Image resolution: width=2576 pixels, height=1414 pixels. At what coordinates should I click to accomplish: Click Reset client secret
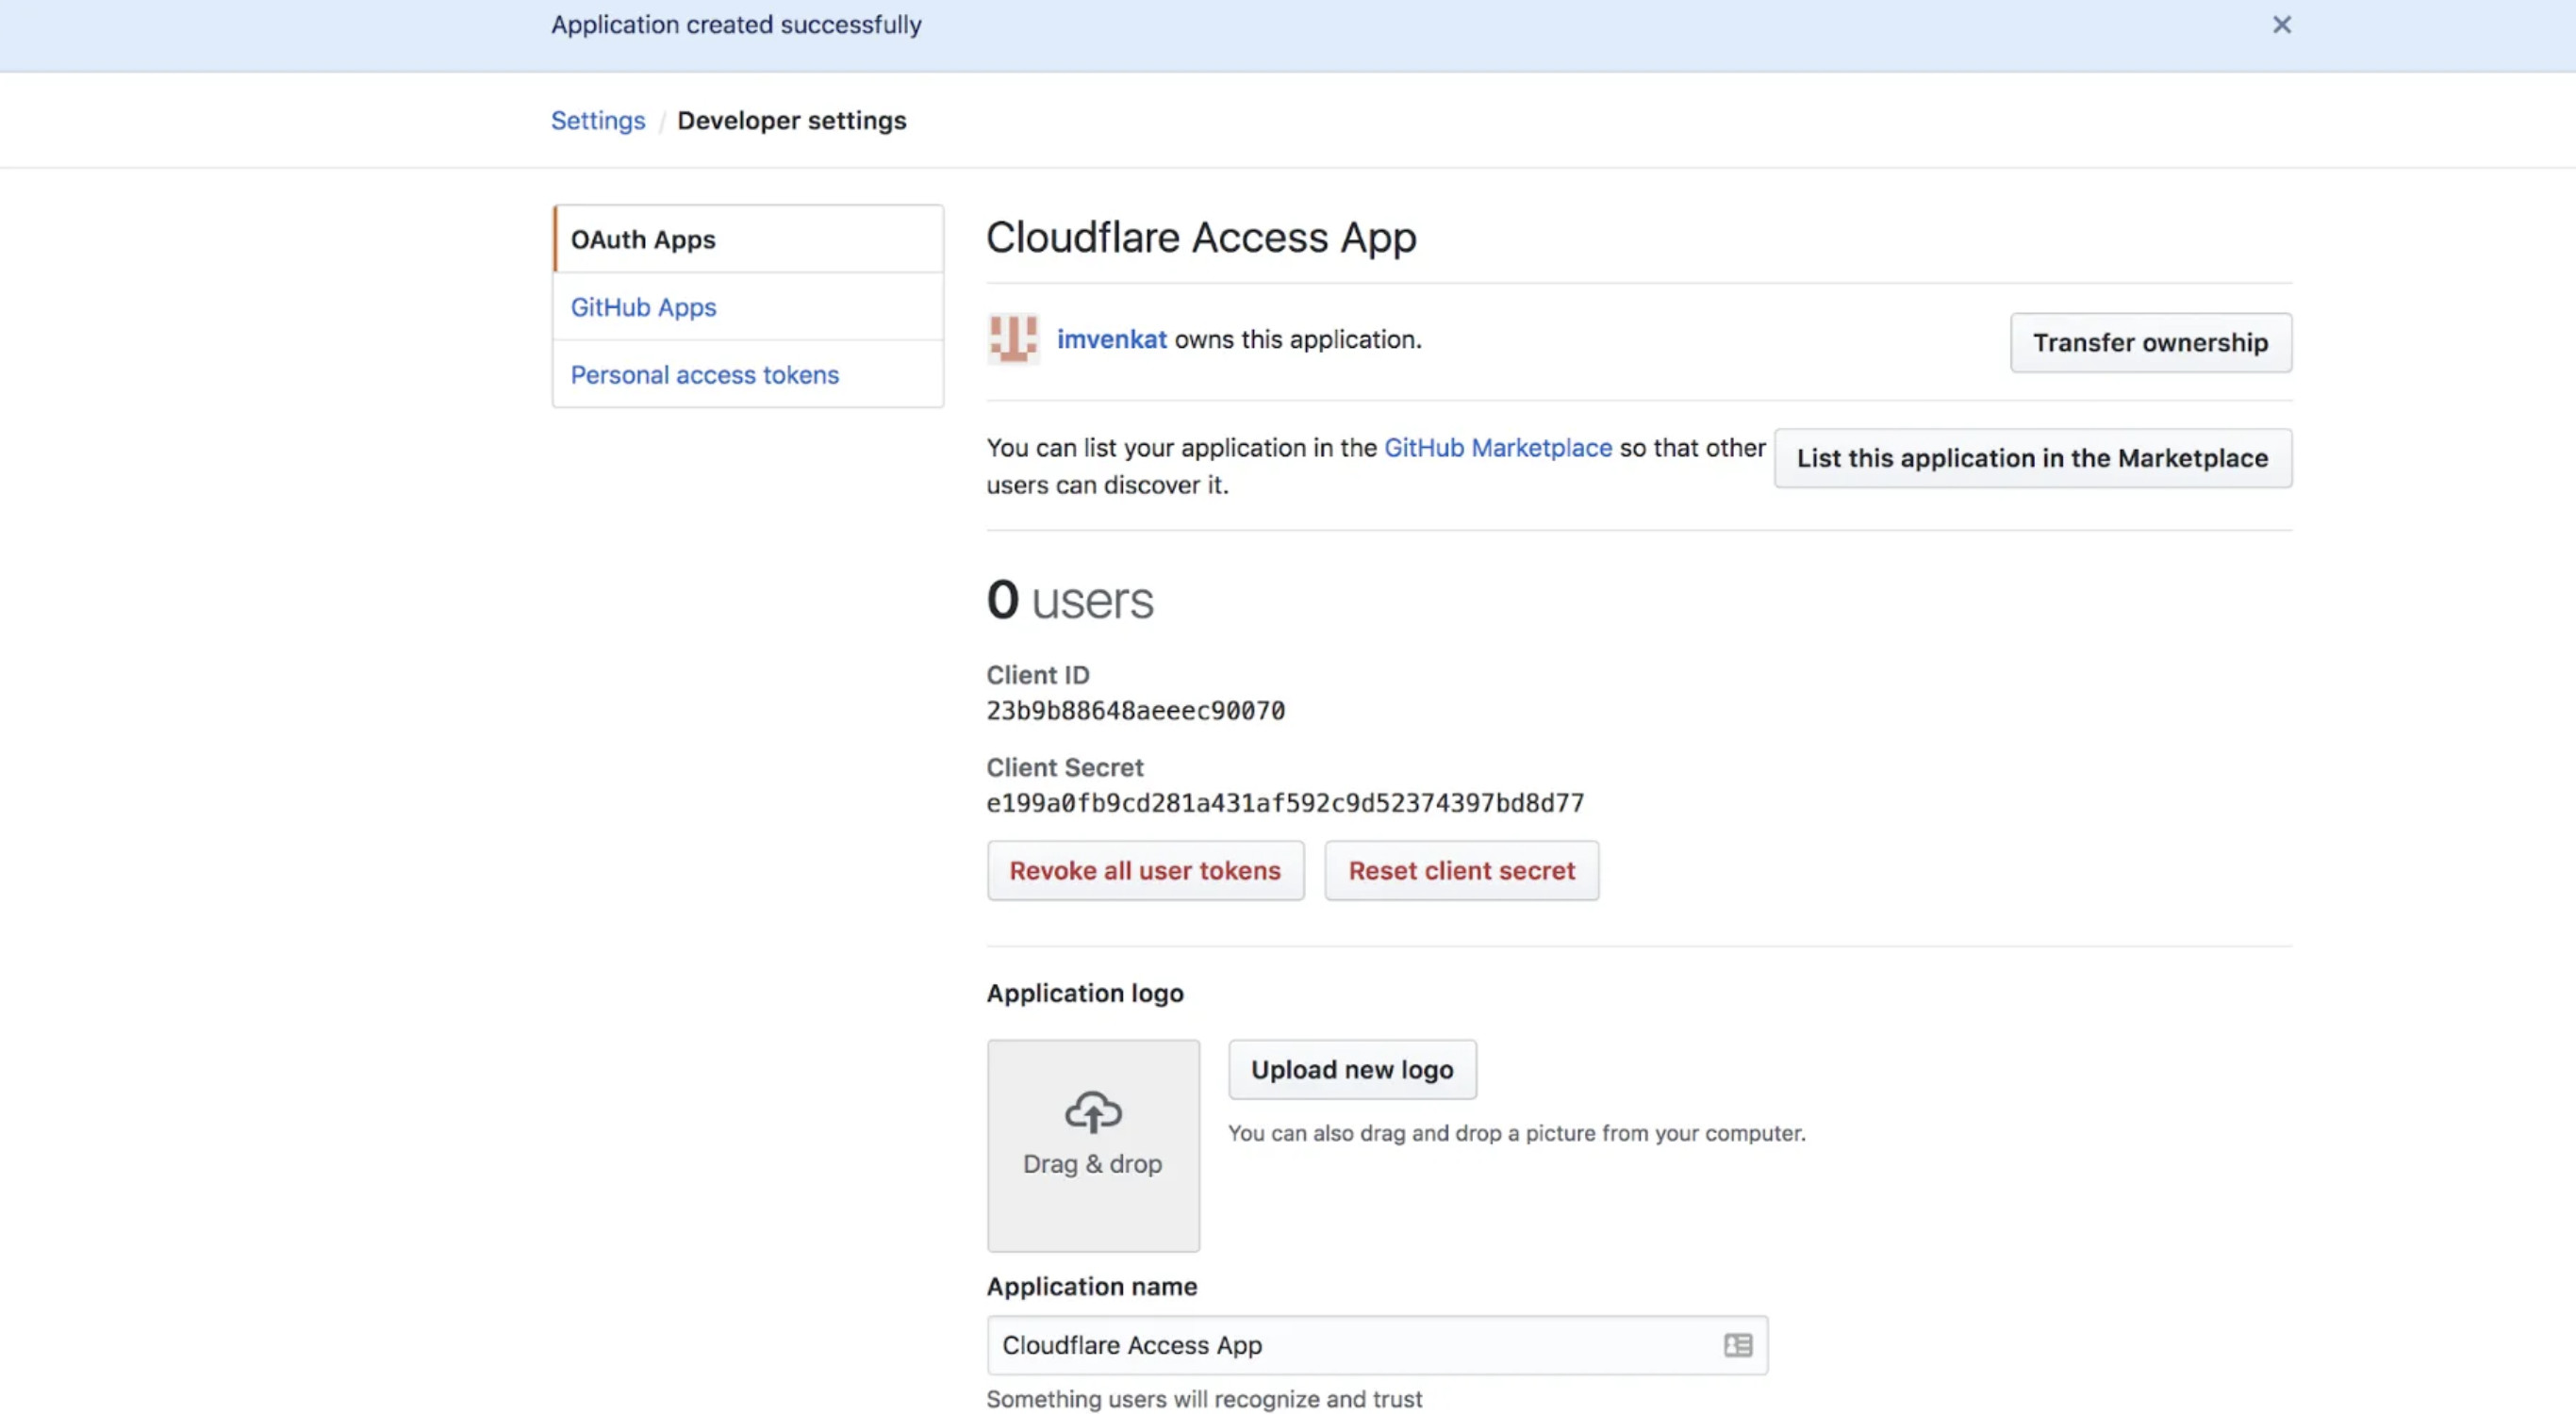(x=1461, y=871)
